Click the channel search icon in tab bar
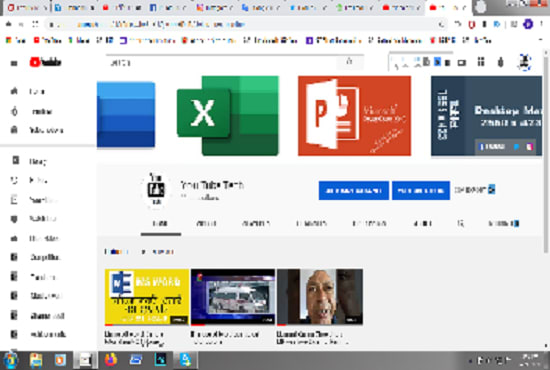The width and height of the screenshot is (550, 370). 461,223
